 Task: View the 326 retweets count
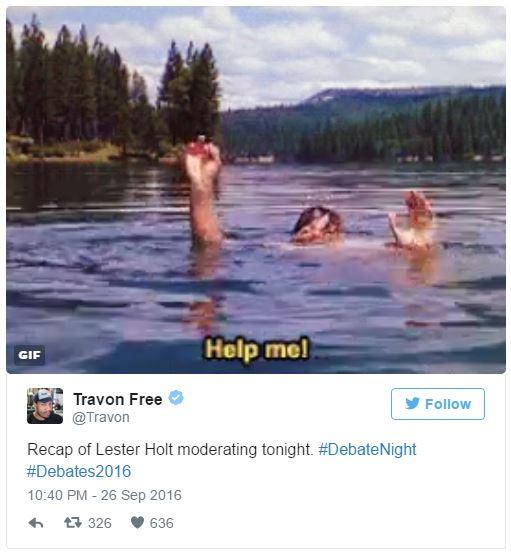click(100, 523)
